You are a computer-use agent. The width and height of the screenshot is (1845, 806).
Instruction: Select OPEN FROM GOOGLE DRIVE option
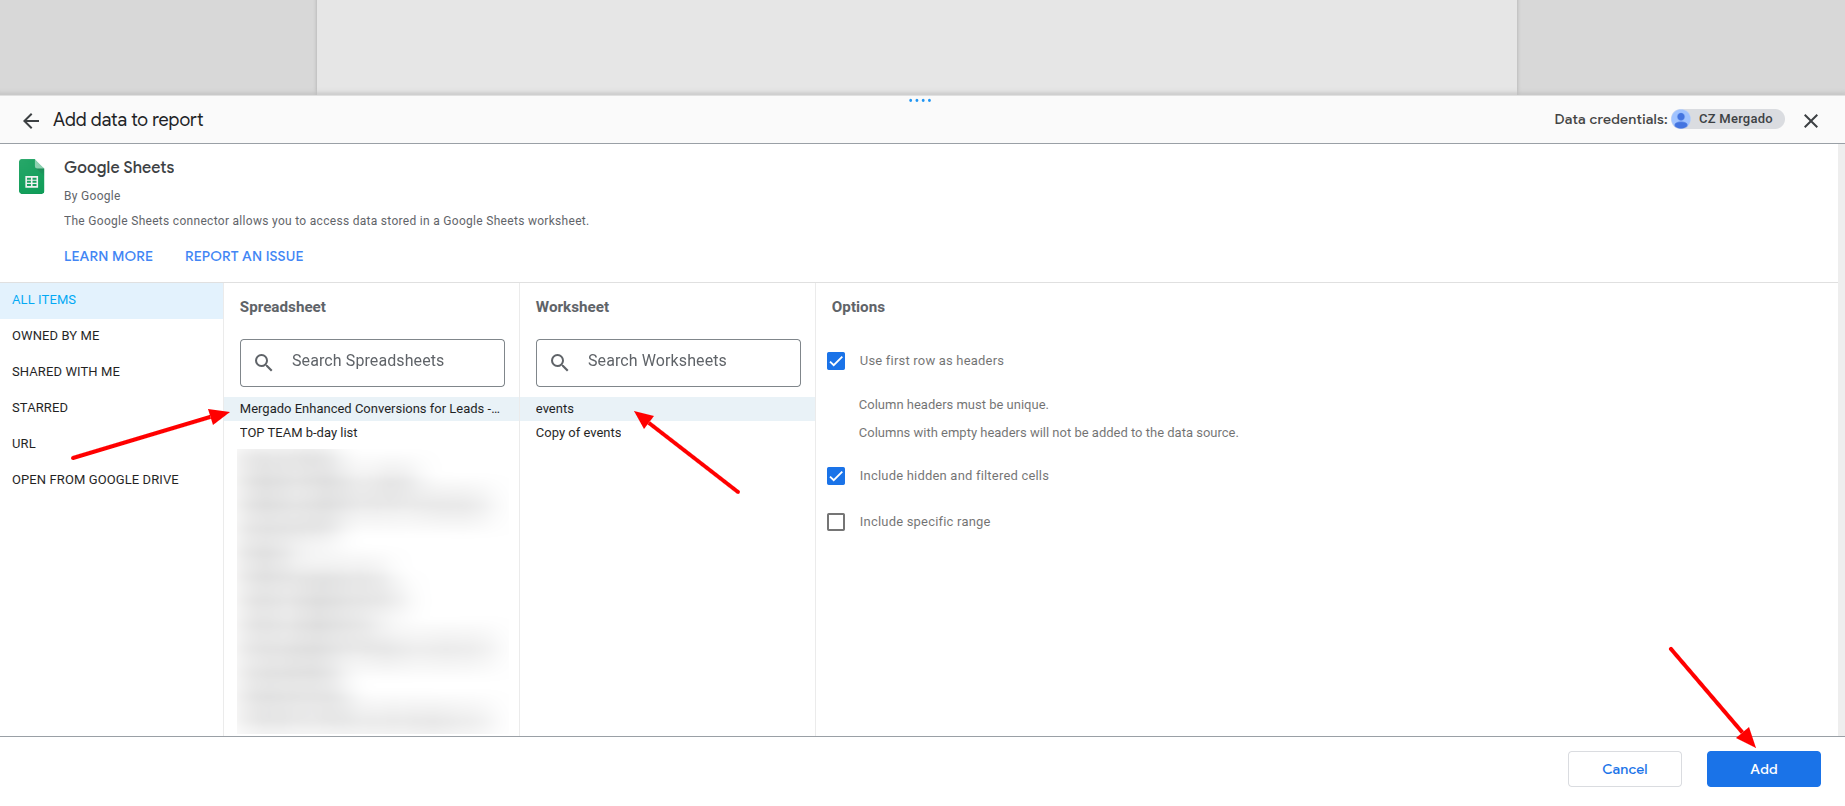[111, 480]
